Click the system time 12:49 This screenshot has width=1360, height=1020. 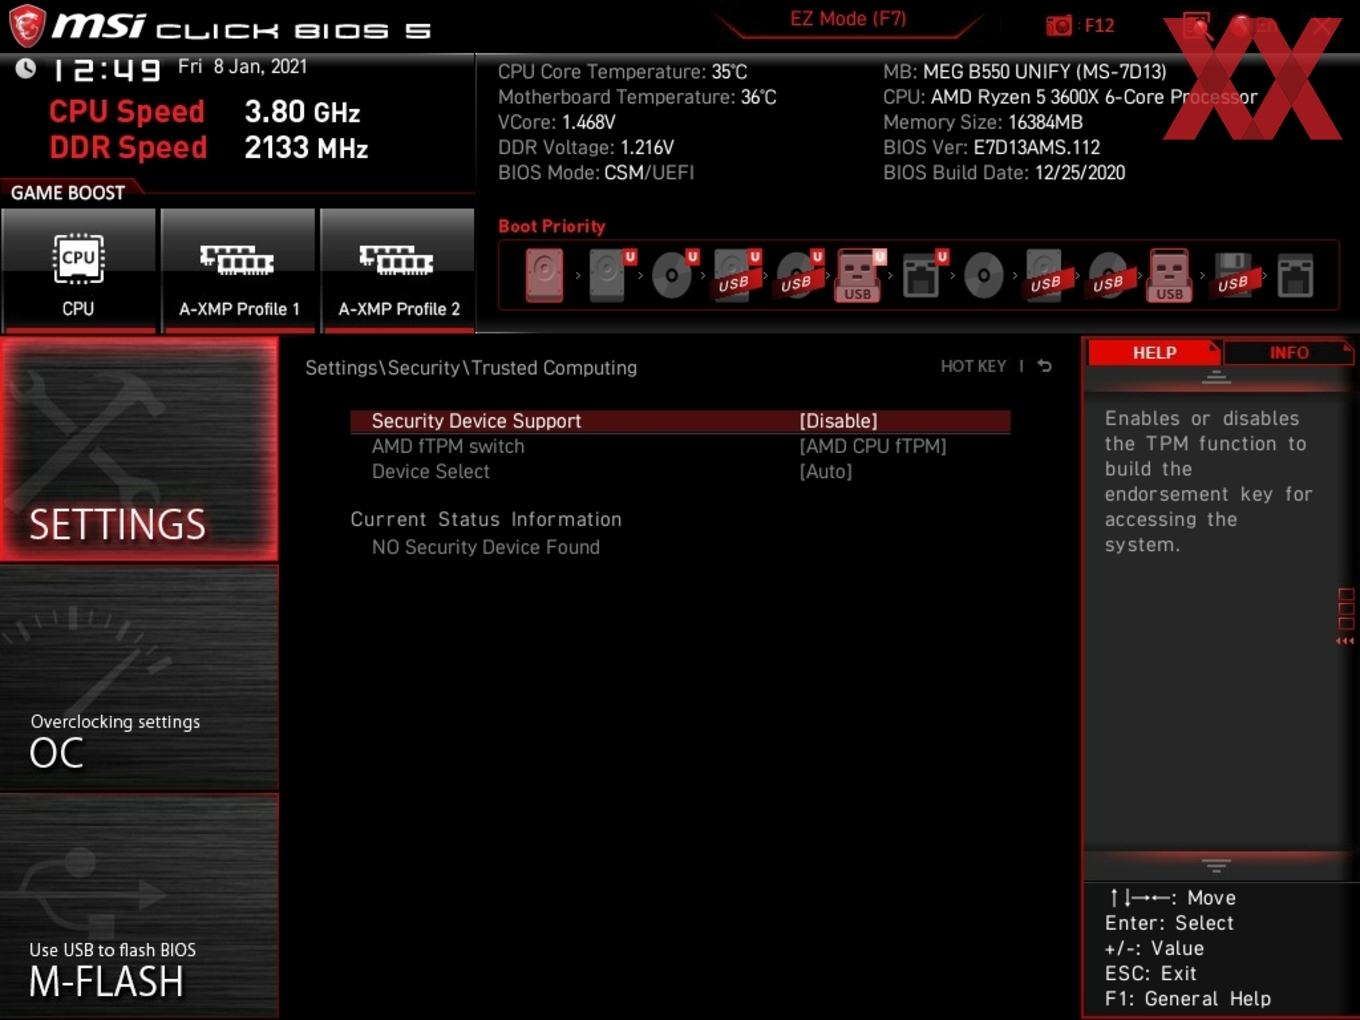[107, 69]
